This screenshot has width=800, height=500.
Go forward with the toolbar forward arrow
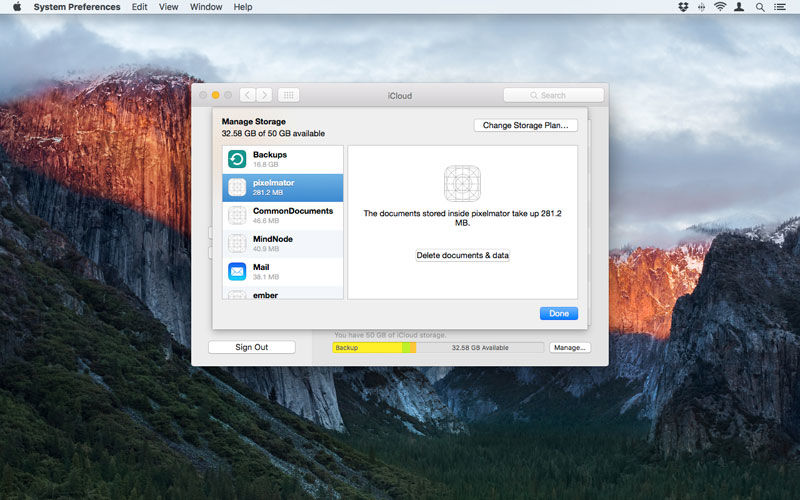pyautogui.click(x=264, y=95)
